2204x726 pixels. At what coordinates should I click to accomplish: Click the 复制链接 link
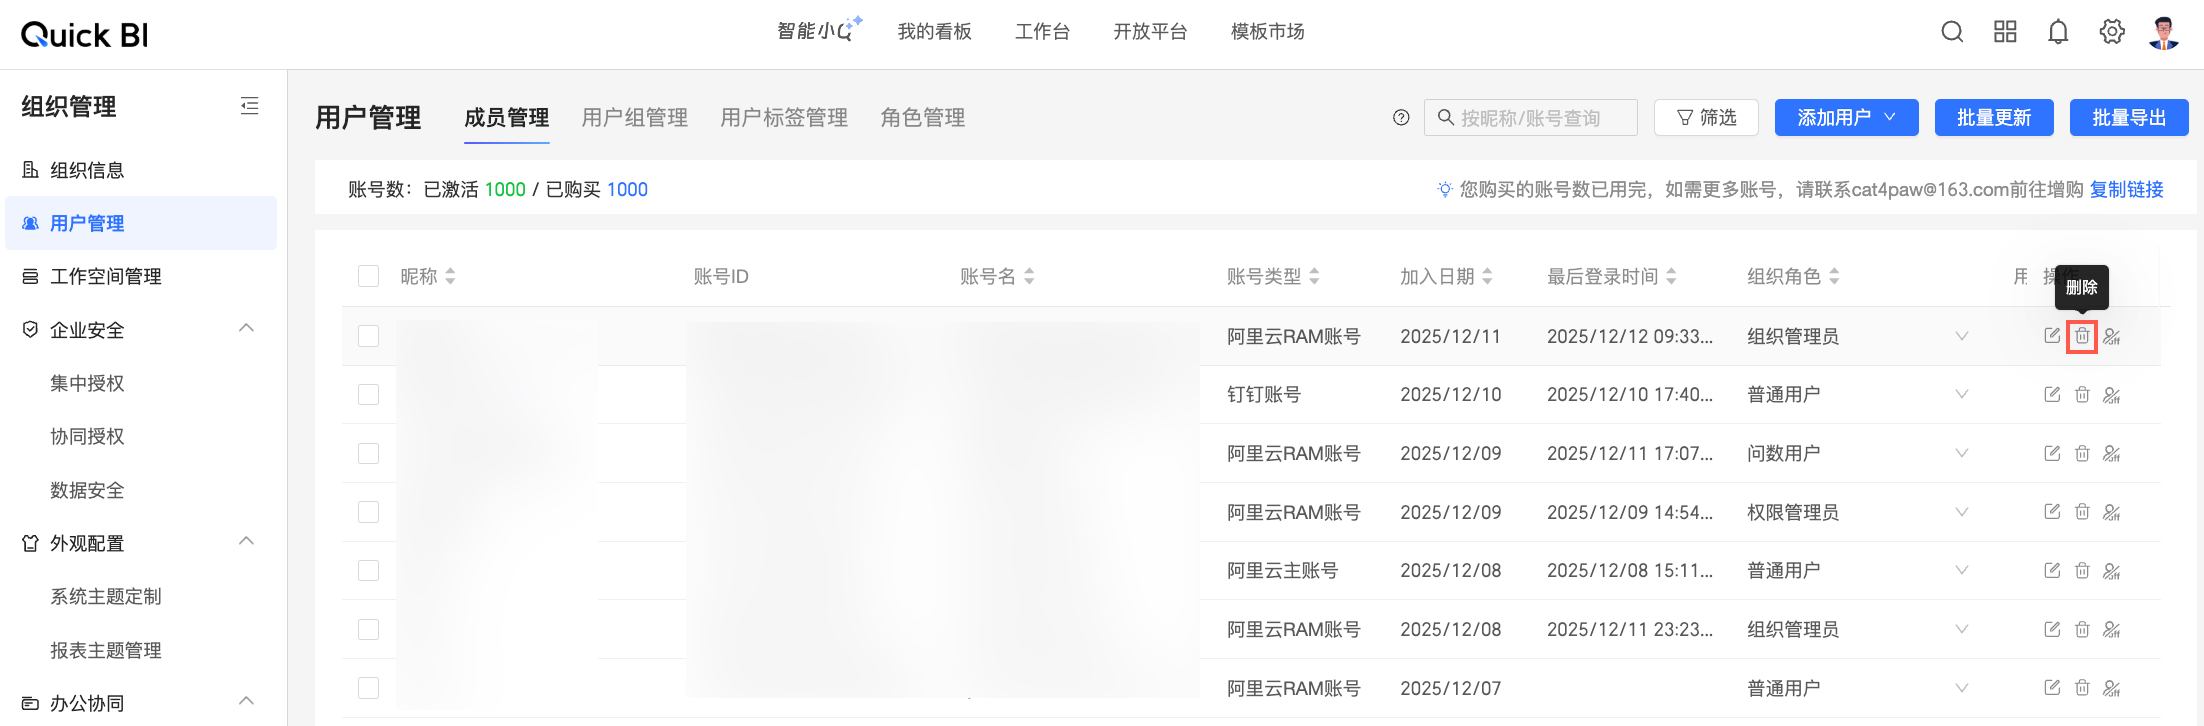[x=2126, y=189]
